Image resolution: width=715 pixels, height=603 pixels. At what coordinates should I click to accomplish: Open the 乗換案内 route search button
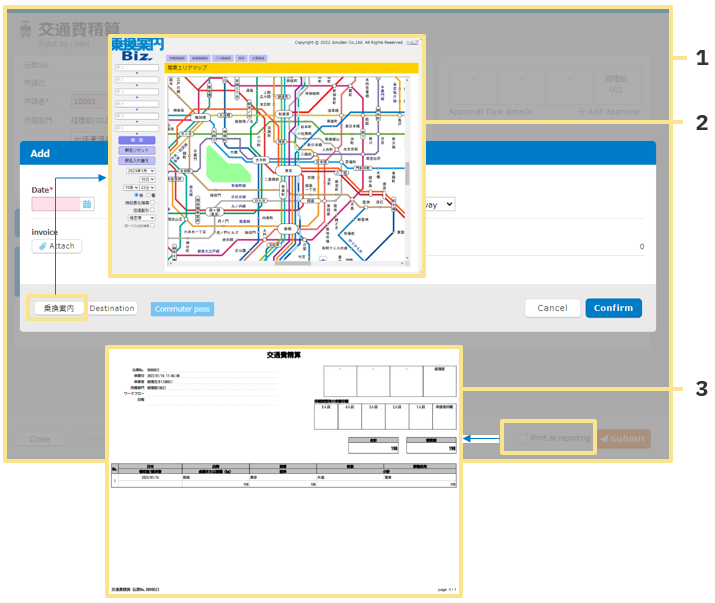58,308
